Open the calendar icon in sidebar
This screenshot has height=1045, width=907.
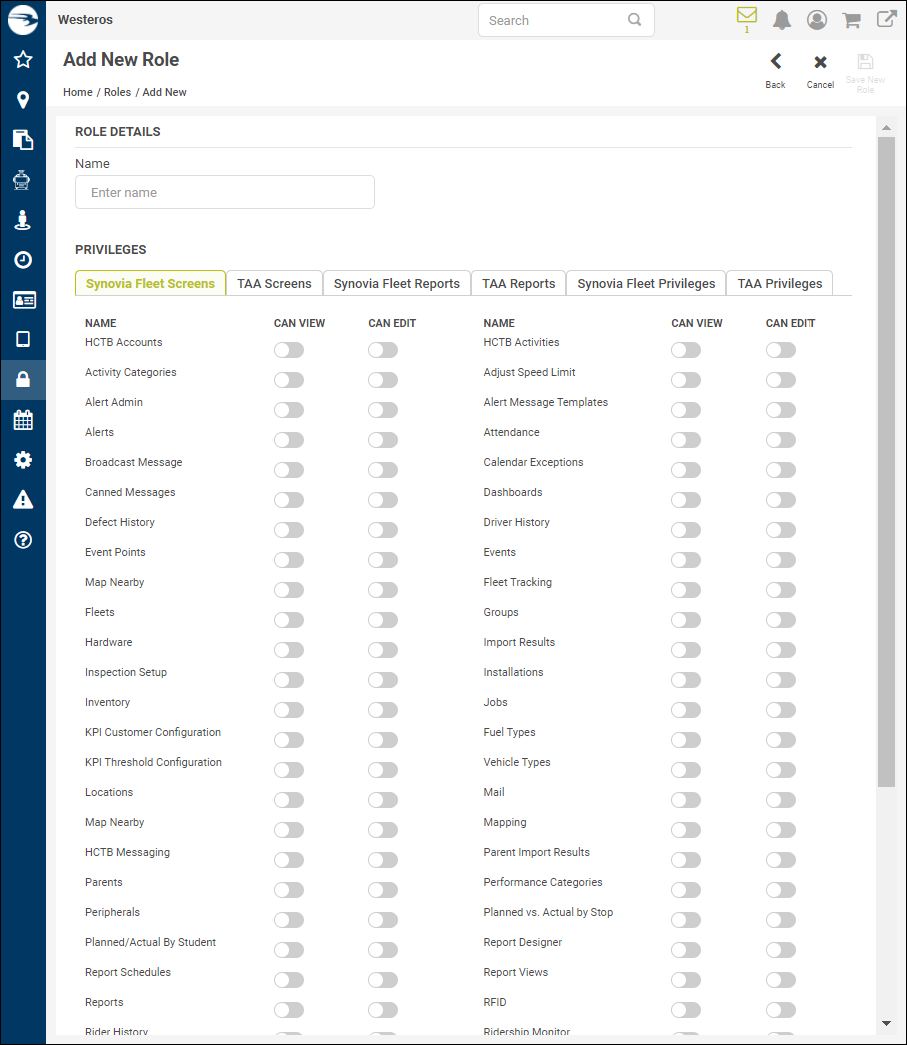coord(23,420)
